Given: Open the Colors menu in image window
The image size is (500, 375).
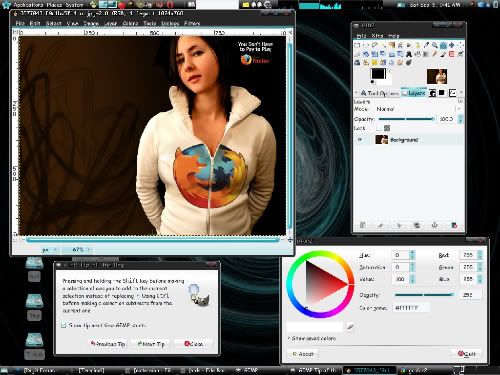Looking at the screenshot, I should click(130, 23).
